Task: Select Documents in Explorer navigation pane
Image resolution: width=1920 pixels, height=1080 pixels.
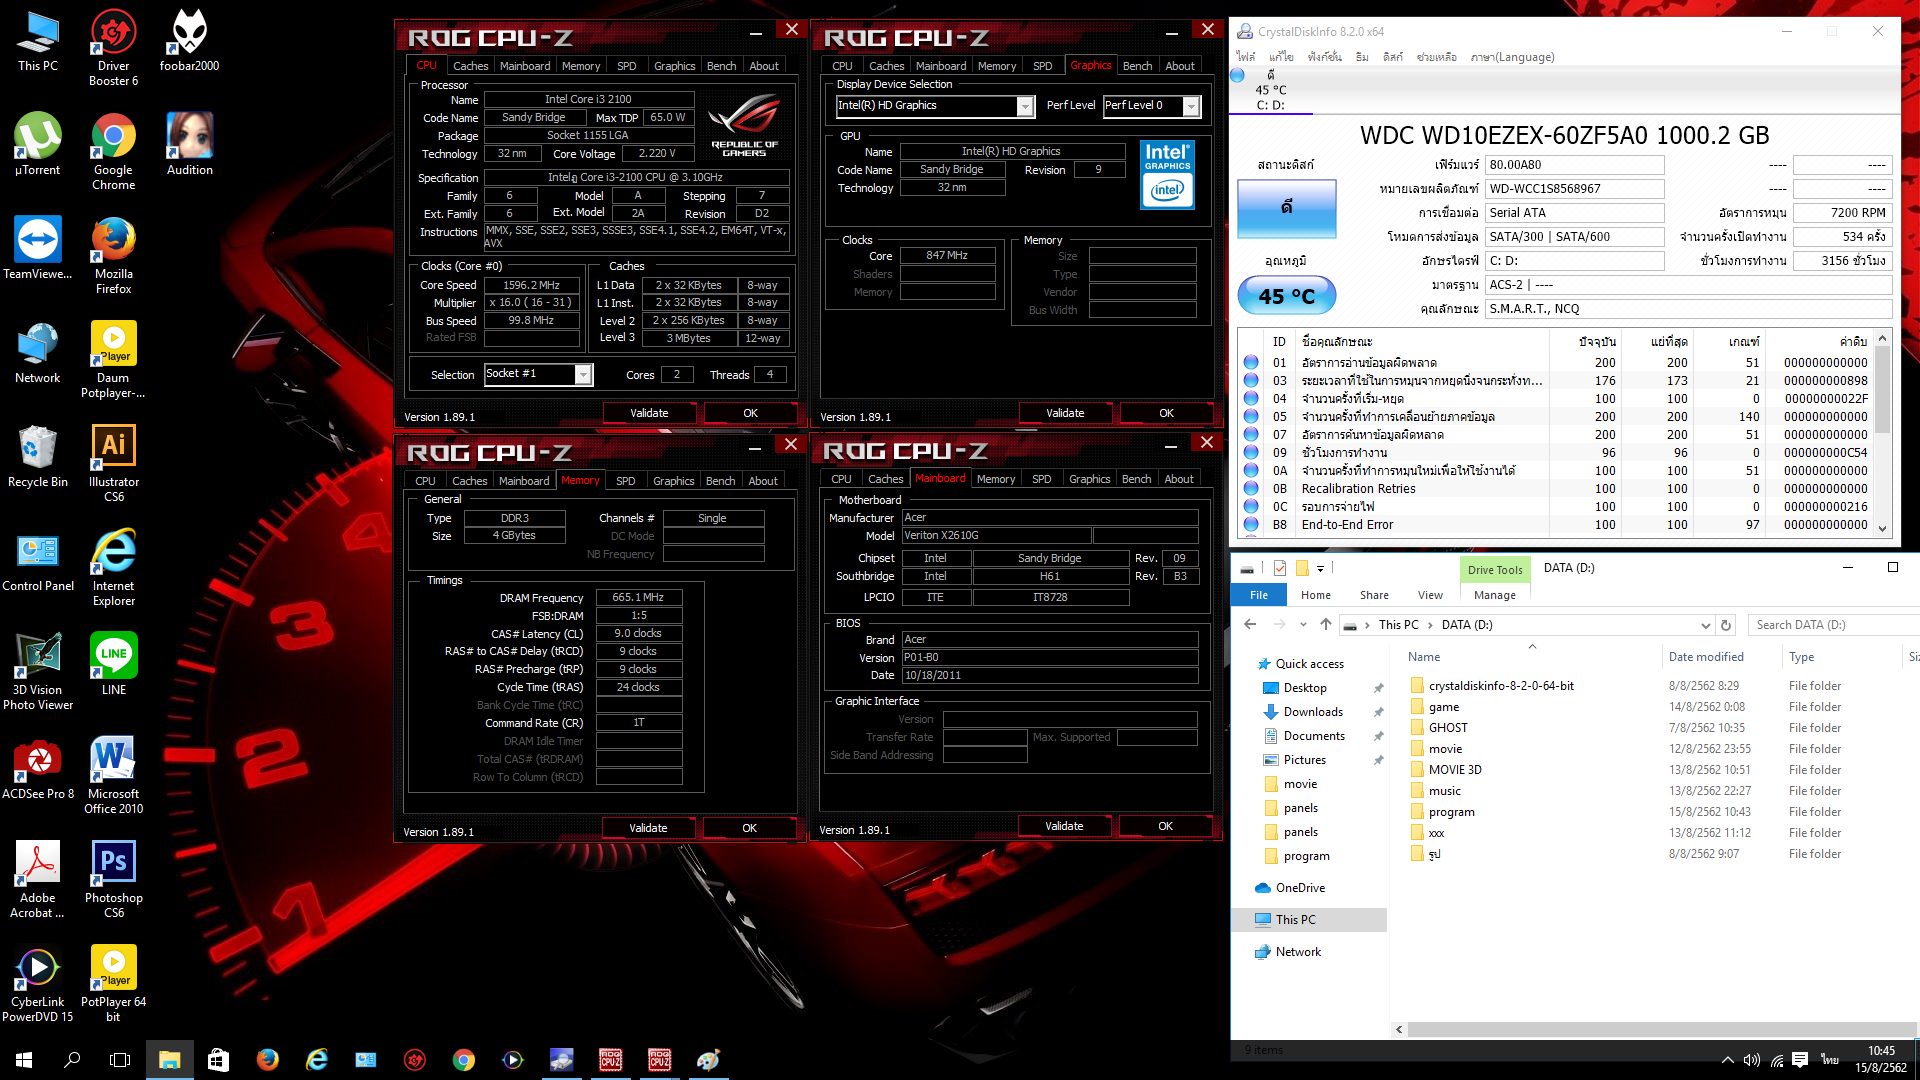Action: 1314,736
